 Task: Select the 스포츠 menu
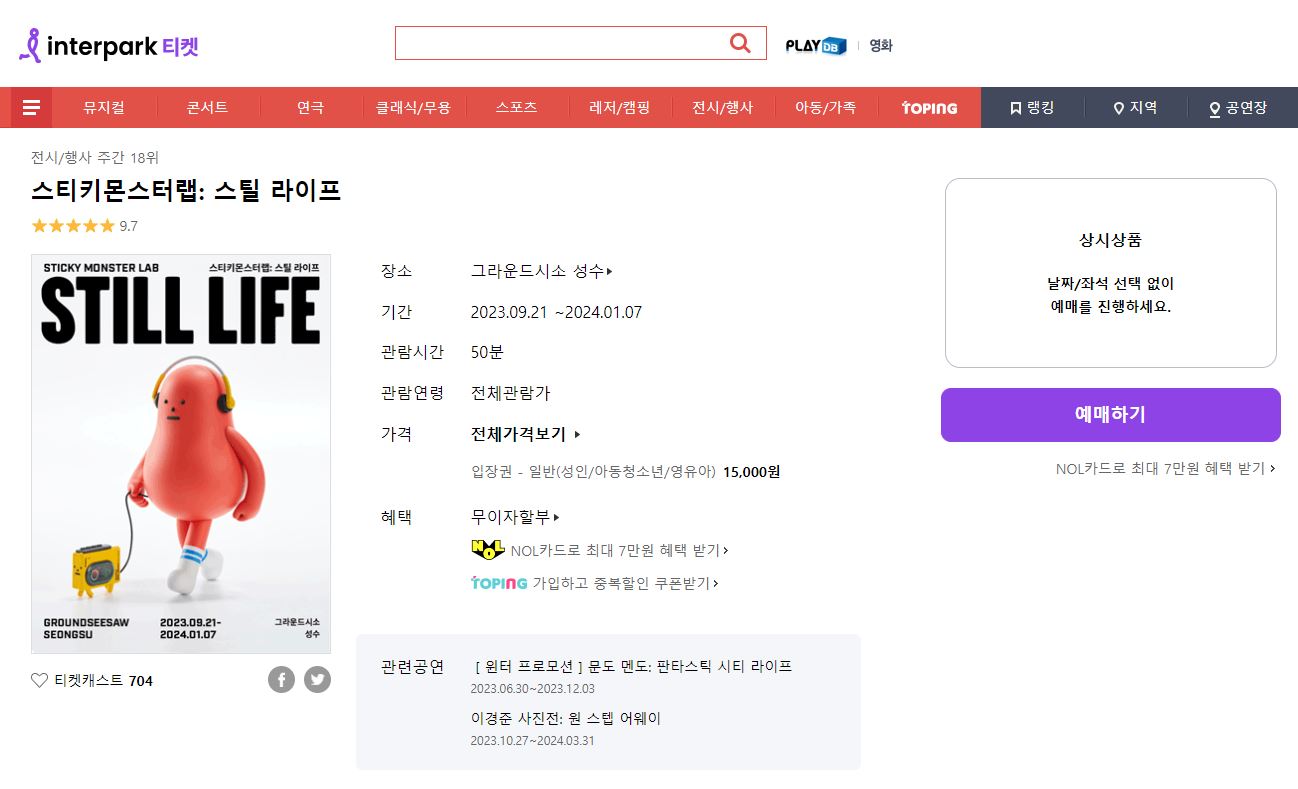[516, 108]
